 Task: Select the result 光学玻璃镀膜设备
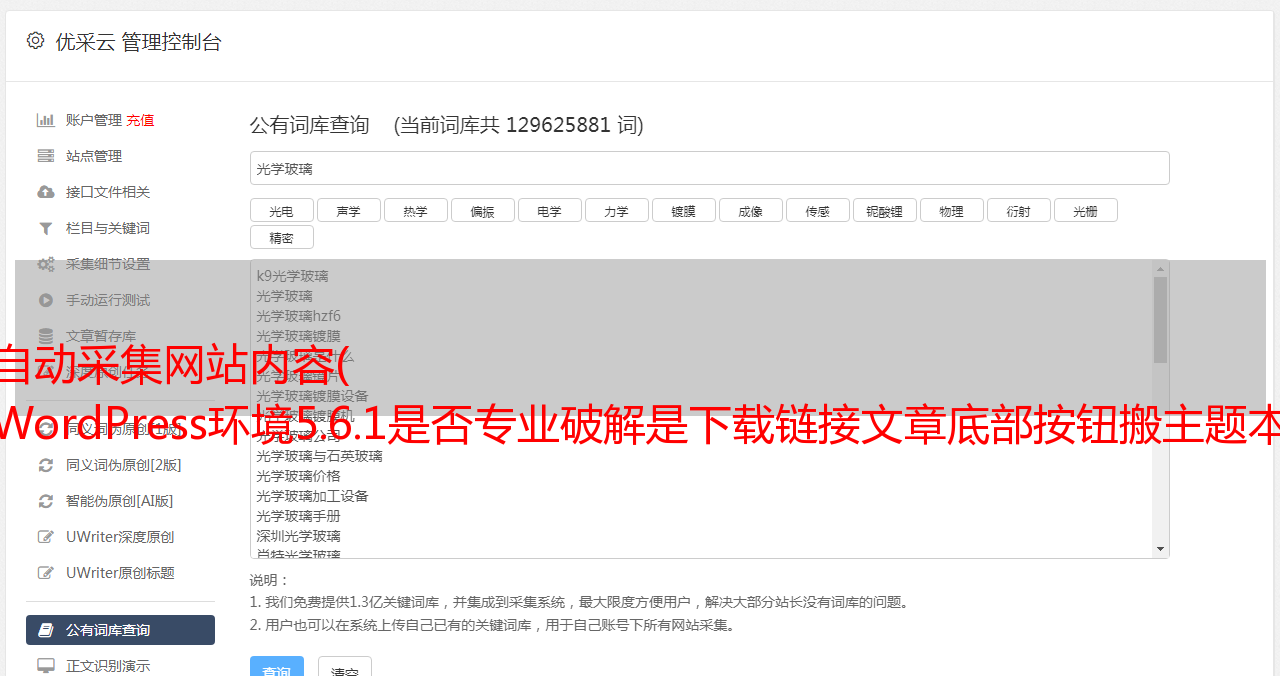312,396
